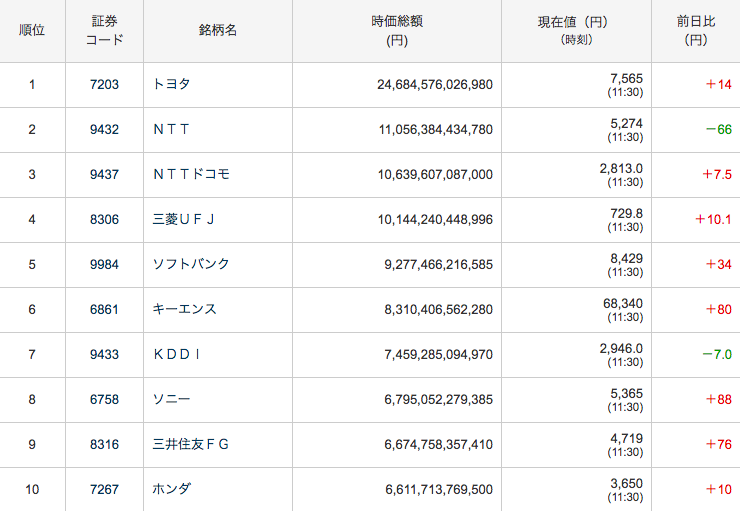
Task: Click current price 5,365
Action: [626, 394]
